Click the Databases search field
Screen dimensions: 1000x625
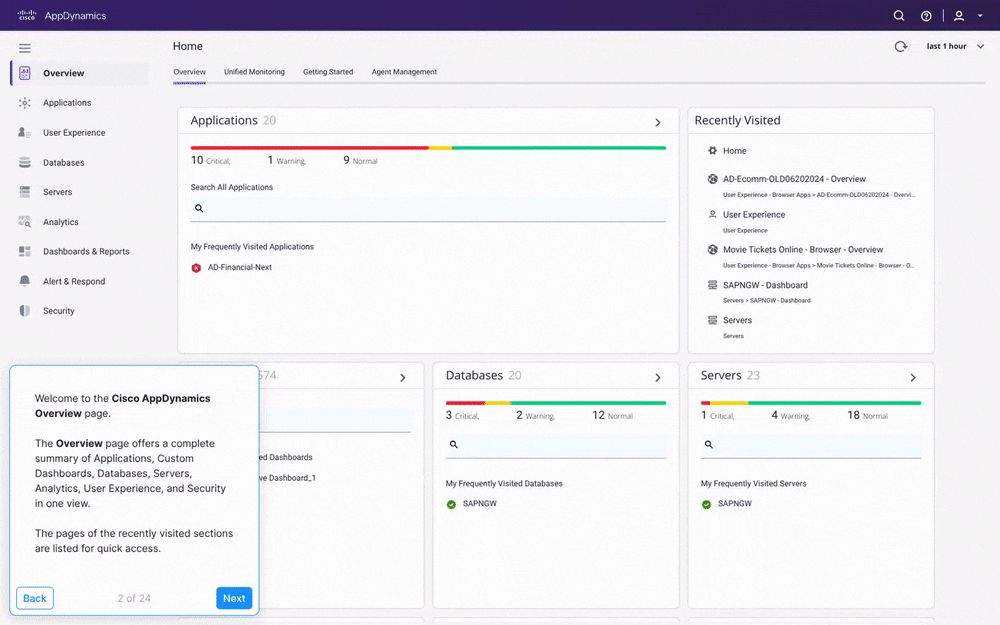(x=555, y=445)
